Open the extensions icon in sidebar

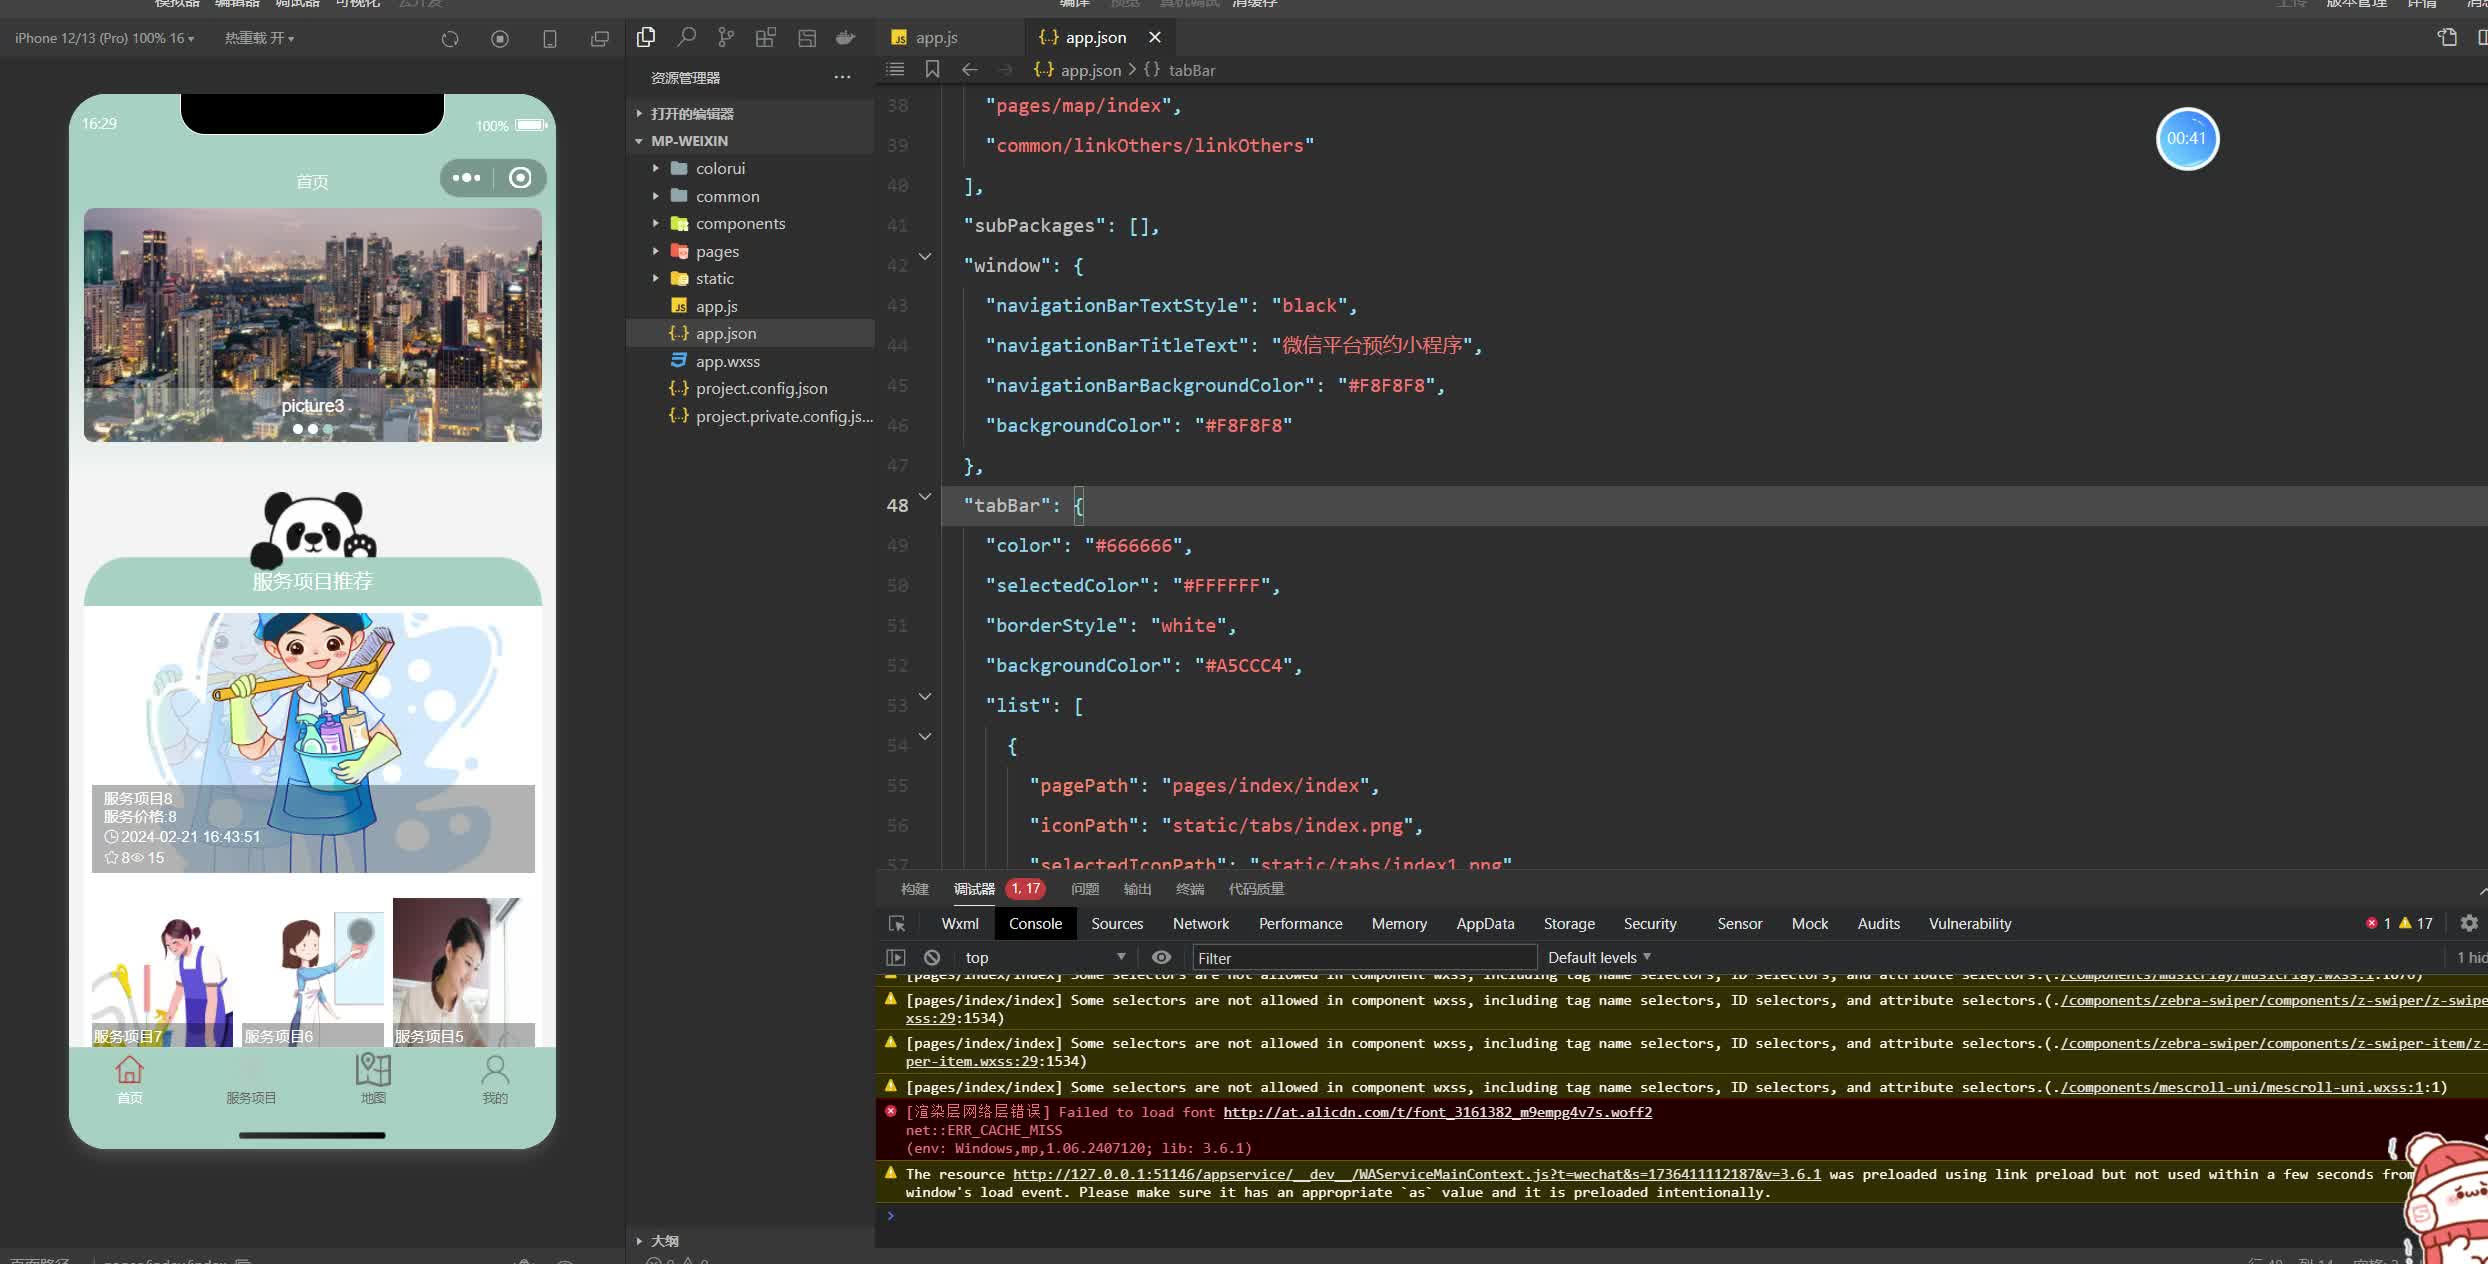[x=766, y=38]
